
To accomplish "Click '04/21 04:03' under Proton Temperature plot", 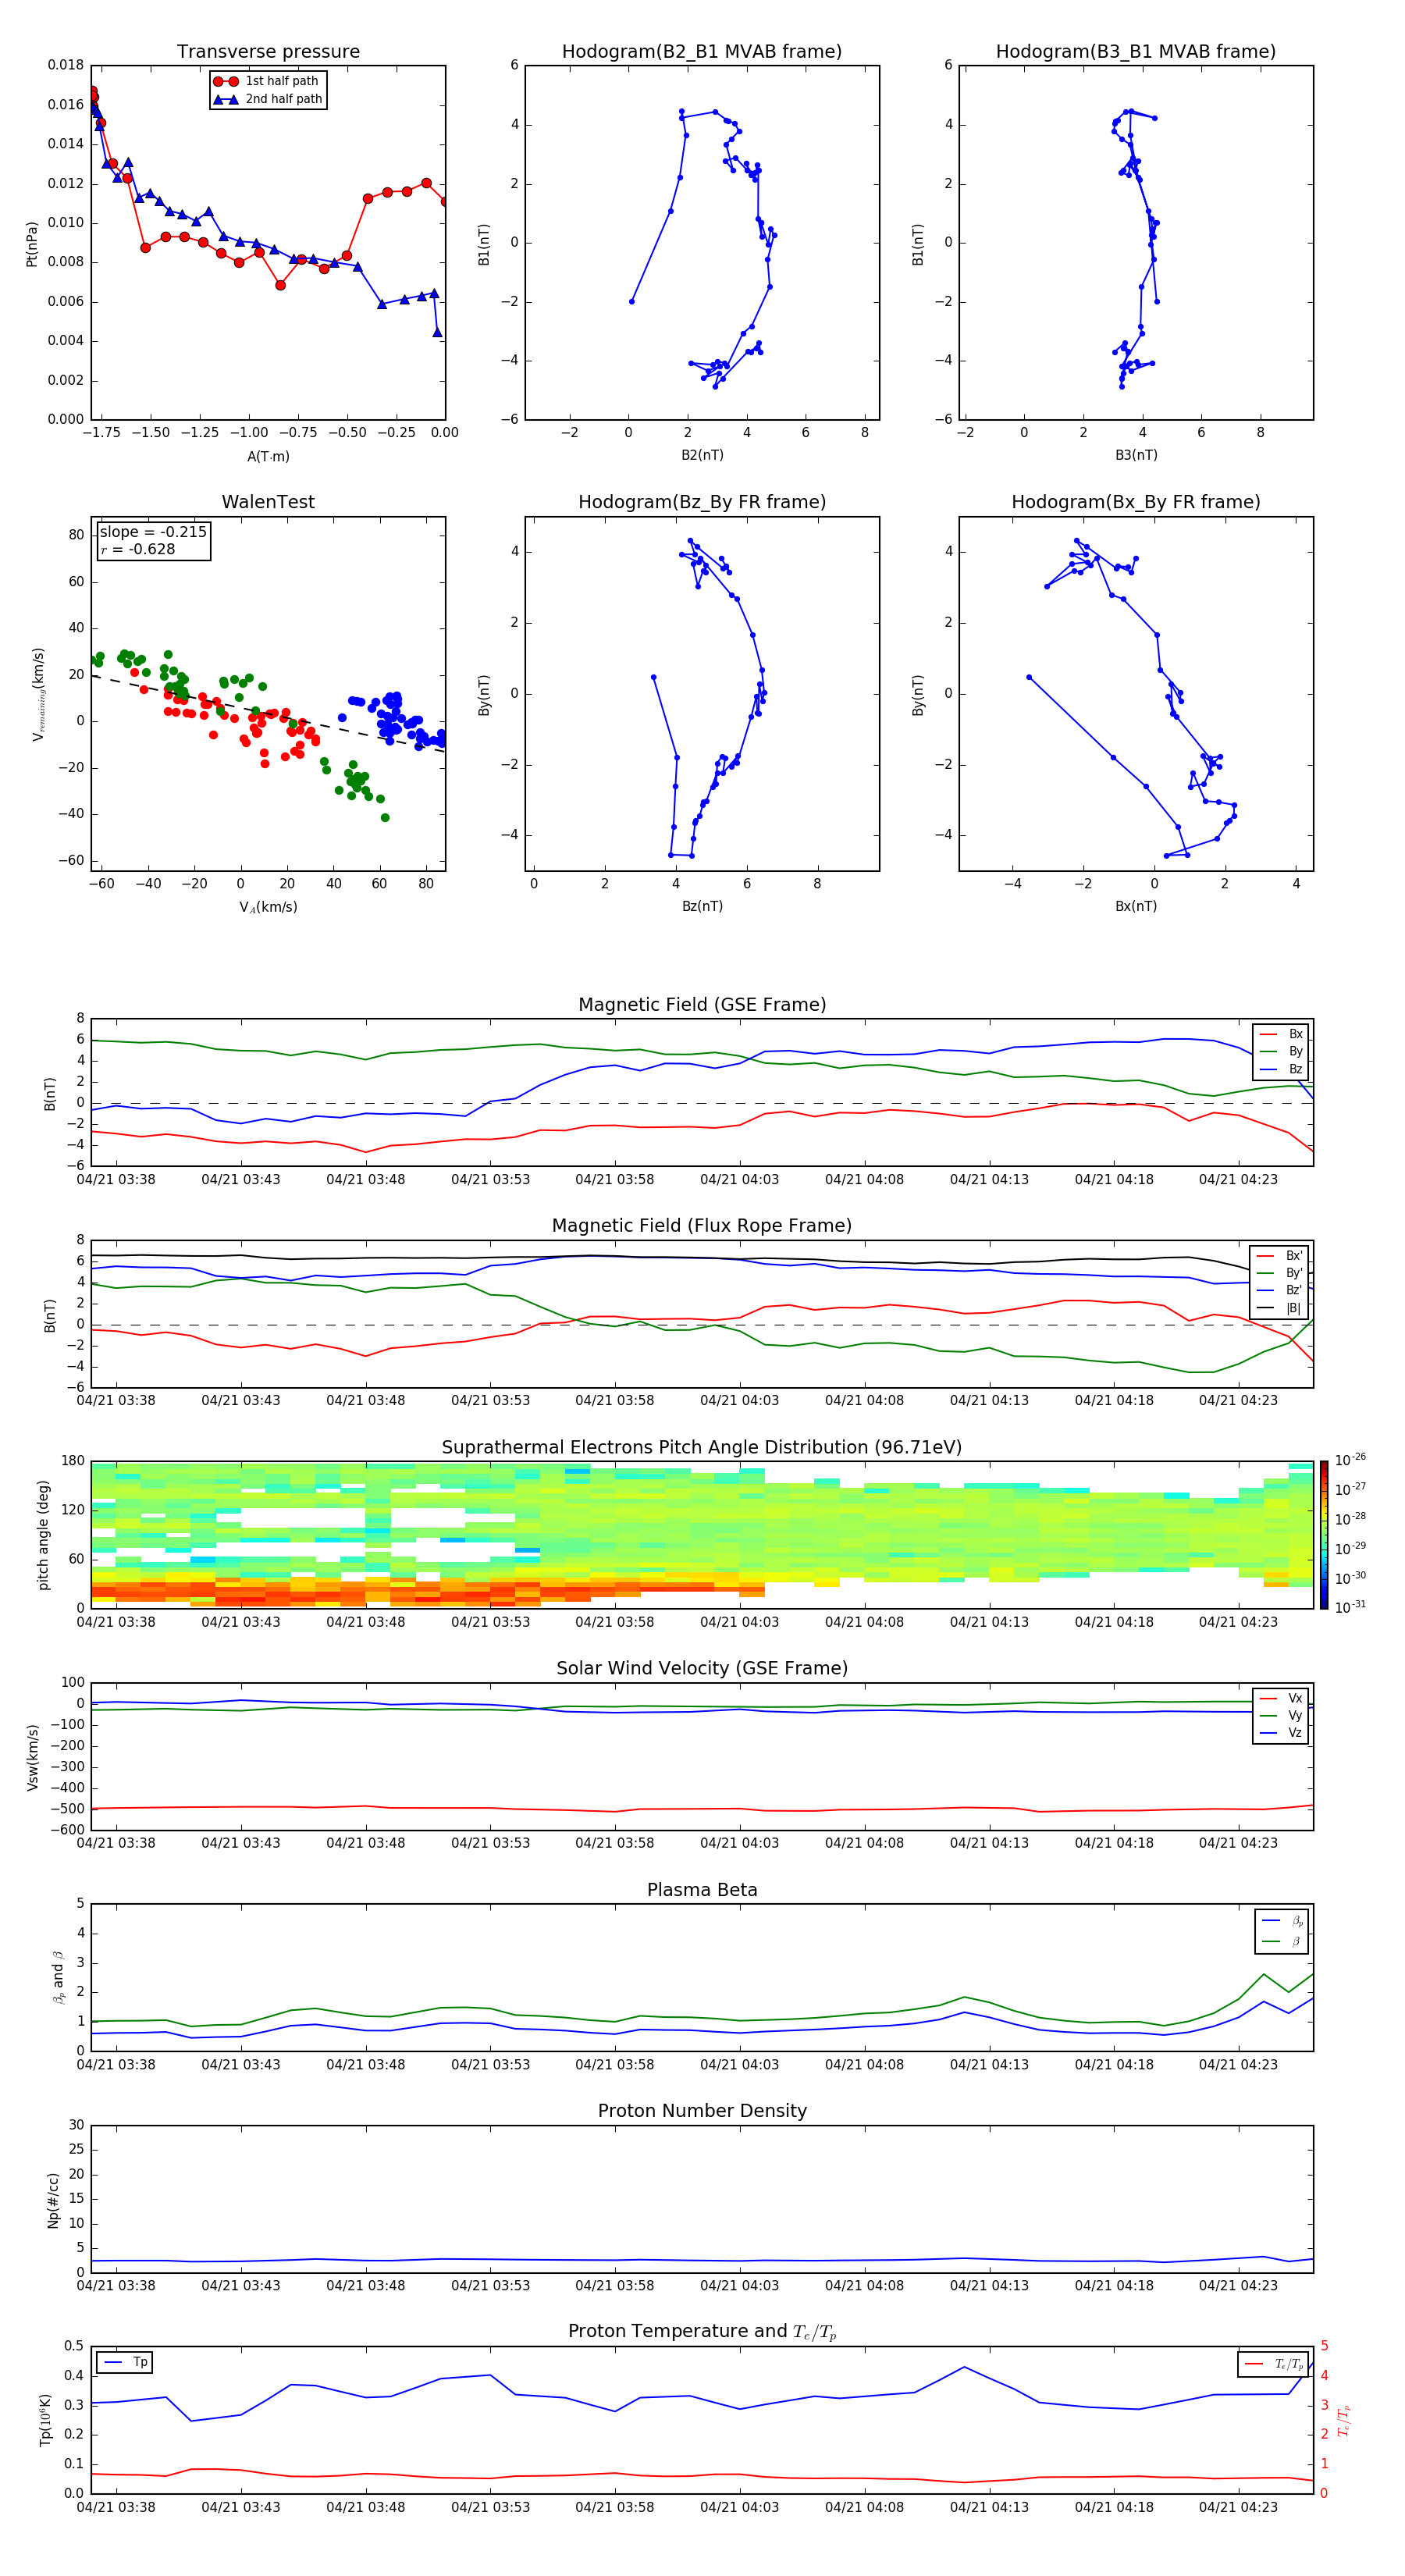I will pyautogui.click(x=740, y=2507).
